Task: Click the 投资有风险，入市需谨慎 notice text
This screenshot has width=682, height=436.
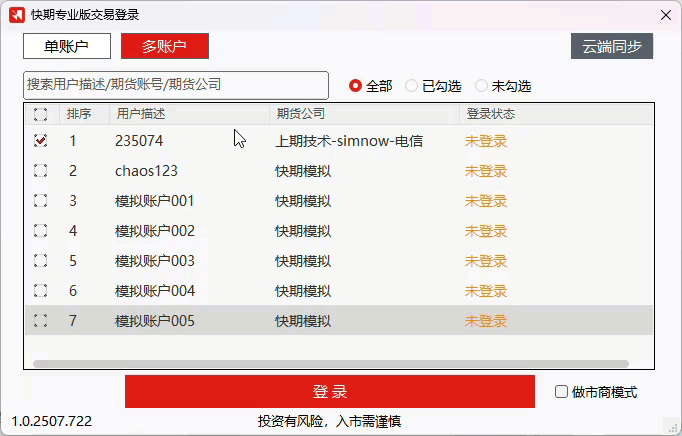Action: click(329, 421)
